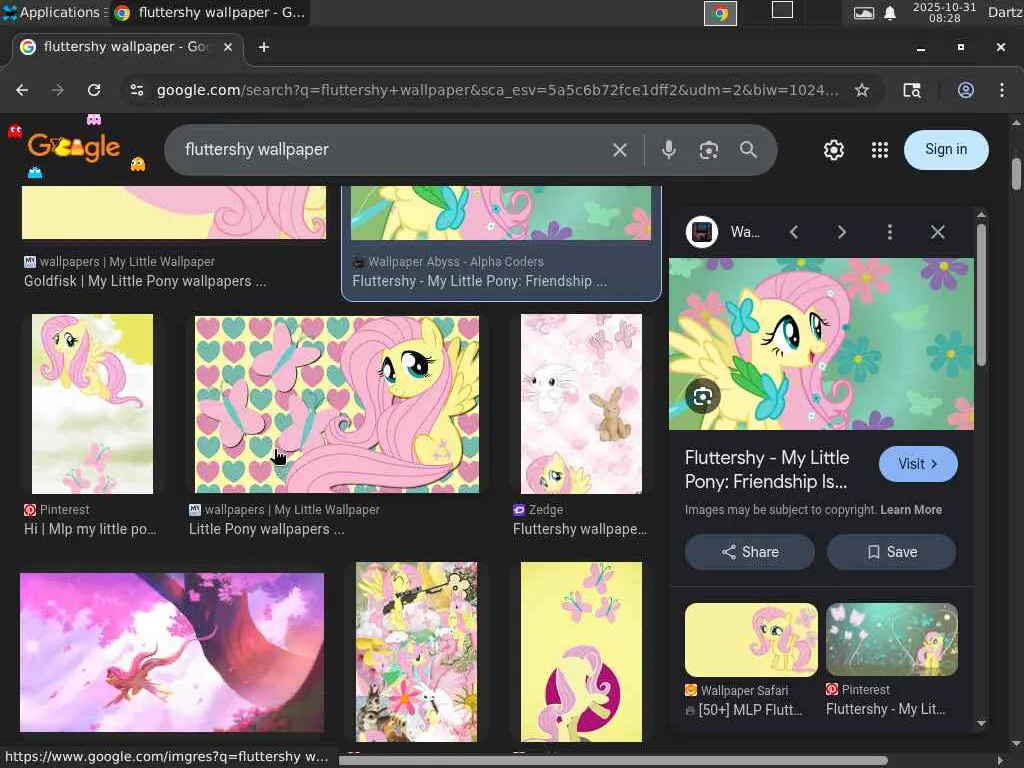
Task: Search by image with camera icon
Action: [709, 150]
